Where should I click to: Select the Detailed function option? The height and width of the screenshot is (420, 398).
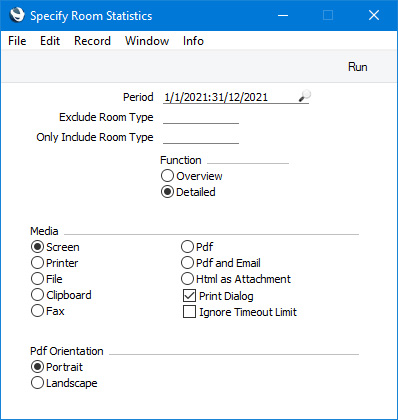tap(167, 192)
